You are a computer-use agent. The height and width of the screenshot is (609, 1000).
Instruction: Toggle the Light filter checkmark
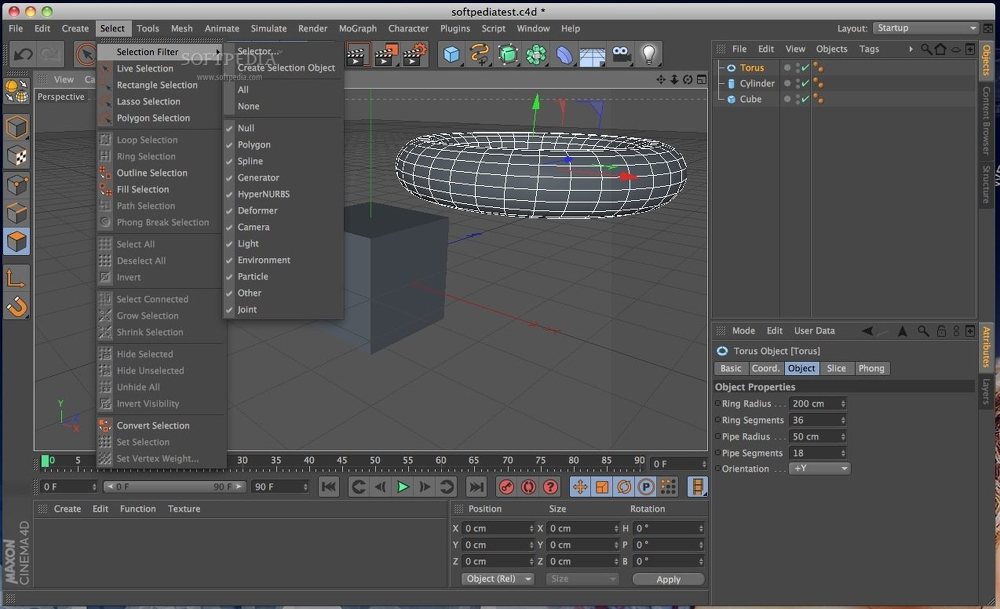click(230, 244)
